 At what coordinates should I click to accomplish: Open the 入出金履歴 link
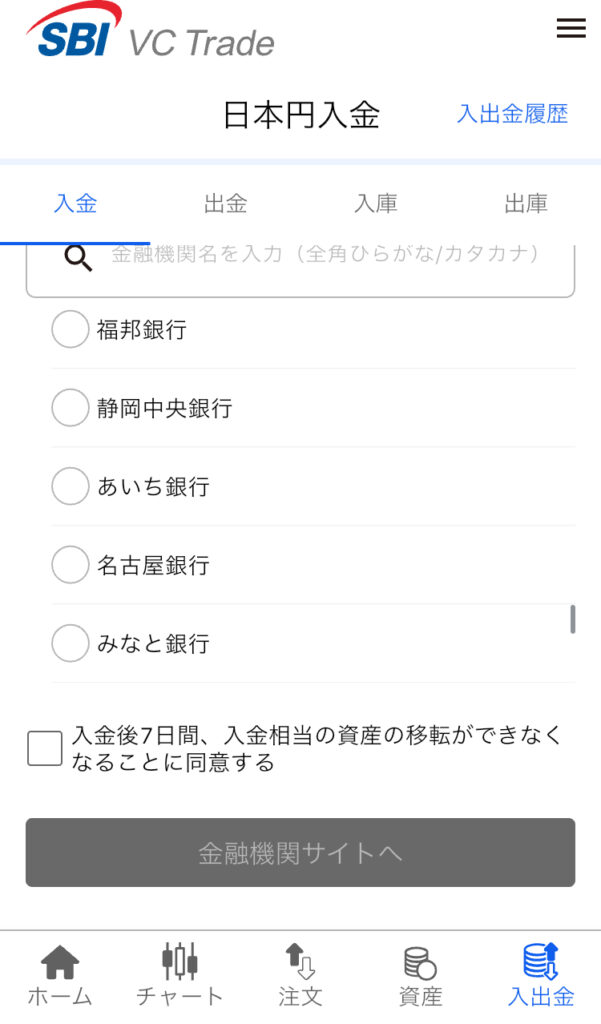(x=512, y=114)
